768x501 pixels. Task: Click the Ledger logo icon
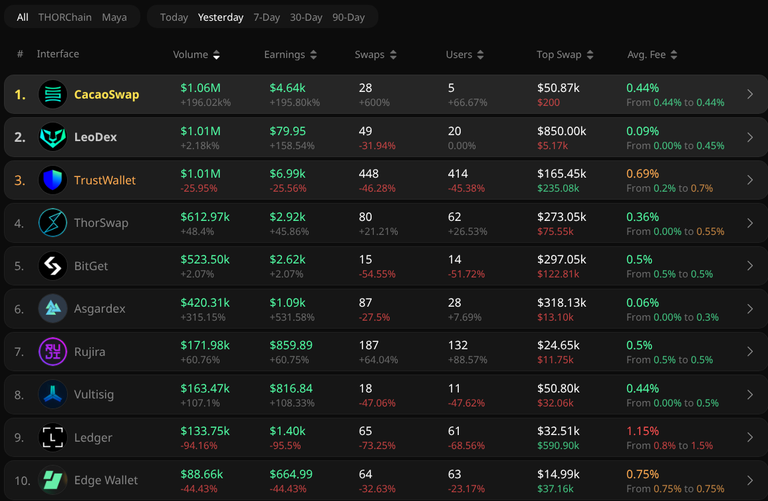click(53, 437)
